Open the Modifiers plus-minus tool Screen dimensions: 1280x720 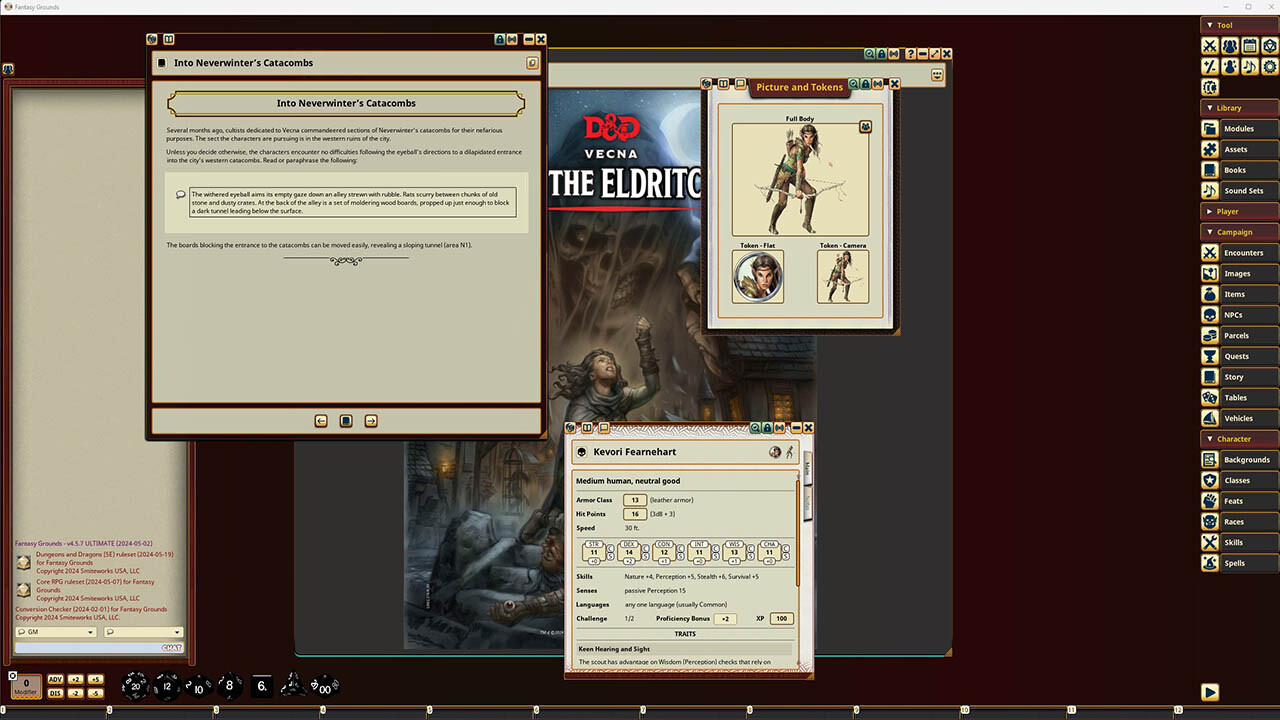(x=1211, y=66)
